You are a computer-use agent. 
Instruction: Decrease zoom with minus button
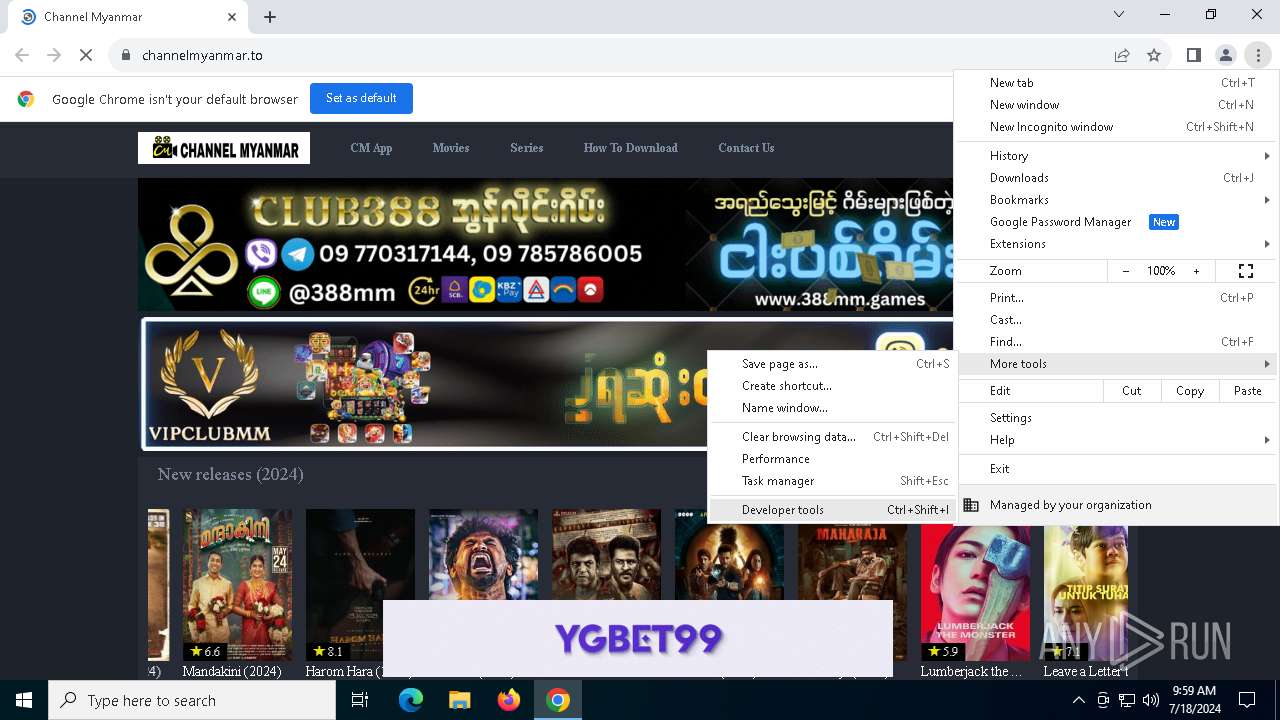(1126, 271)
